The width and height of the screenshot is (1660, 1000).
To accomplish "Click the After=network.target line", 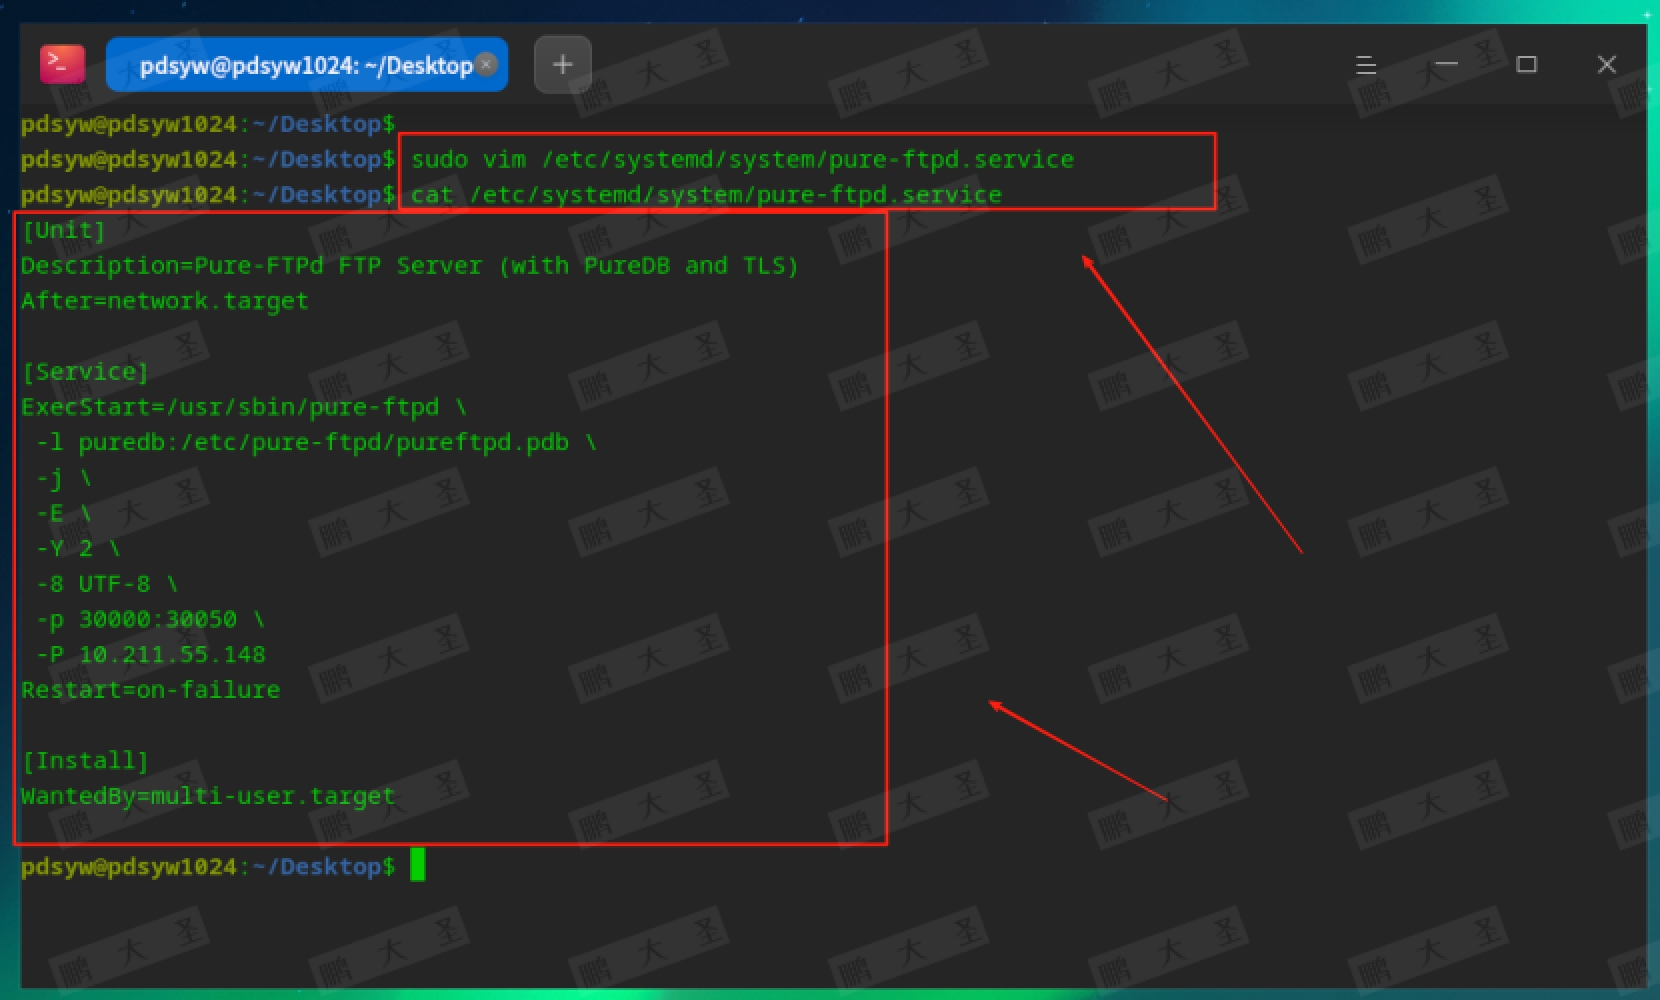I will tap(164, 300).
